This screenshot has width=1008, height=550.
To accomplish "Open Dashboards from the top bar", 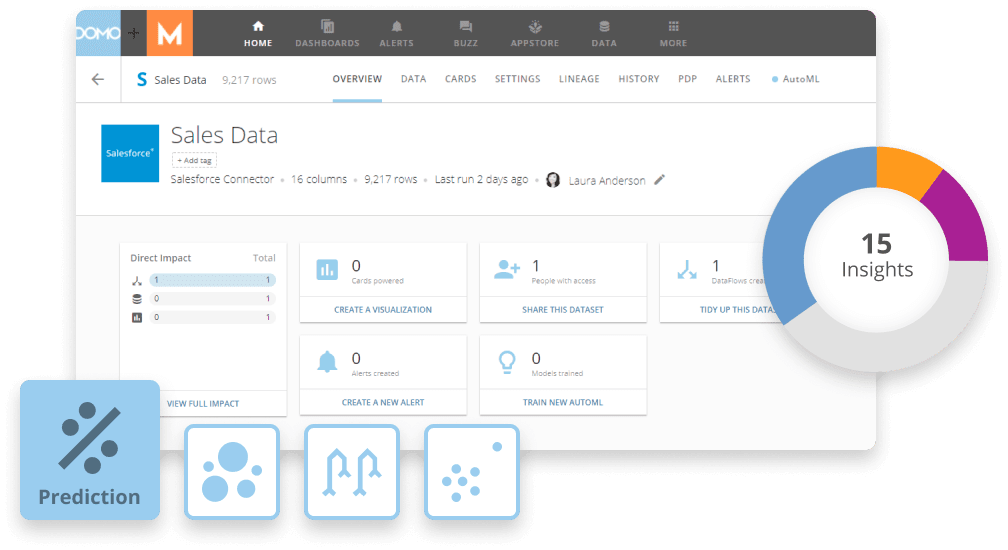I will pos(327,33).
